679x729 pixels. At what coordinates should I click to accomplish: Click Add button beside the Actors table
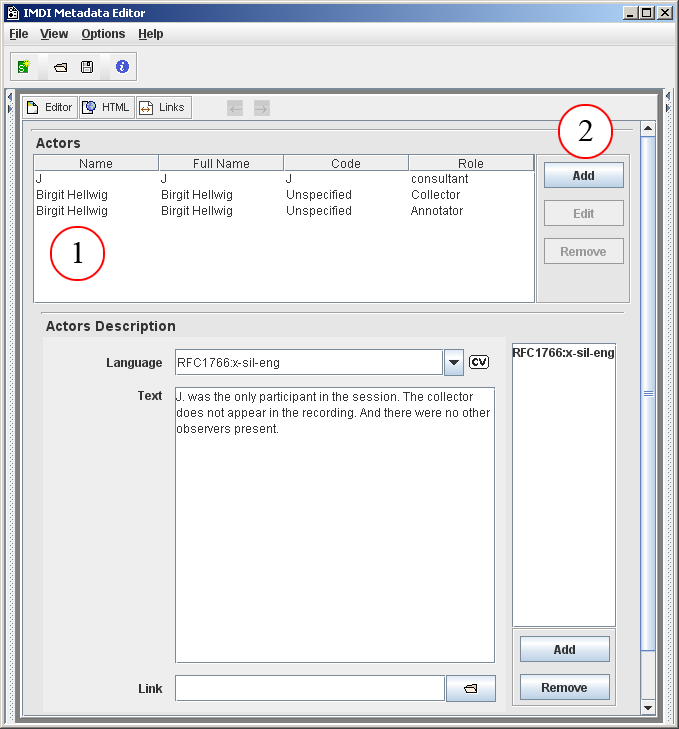point(583,176)
